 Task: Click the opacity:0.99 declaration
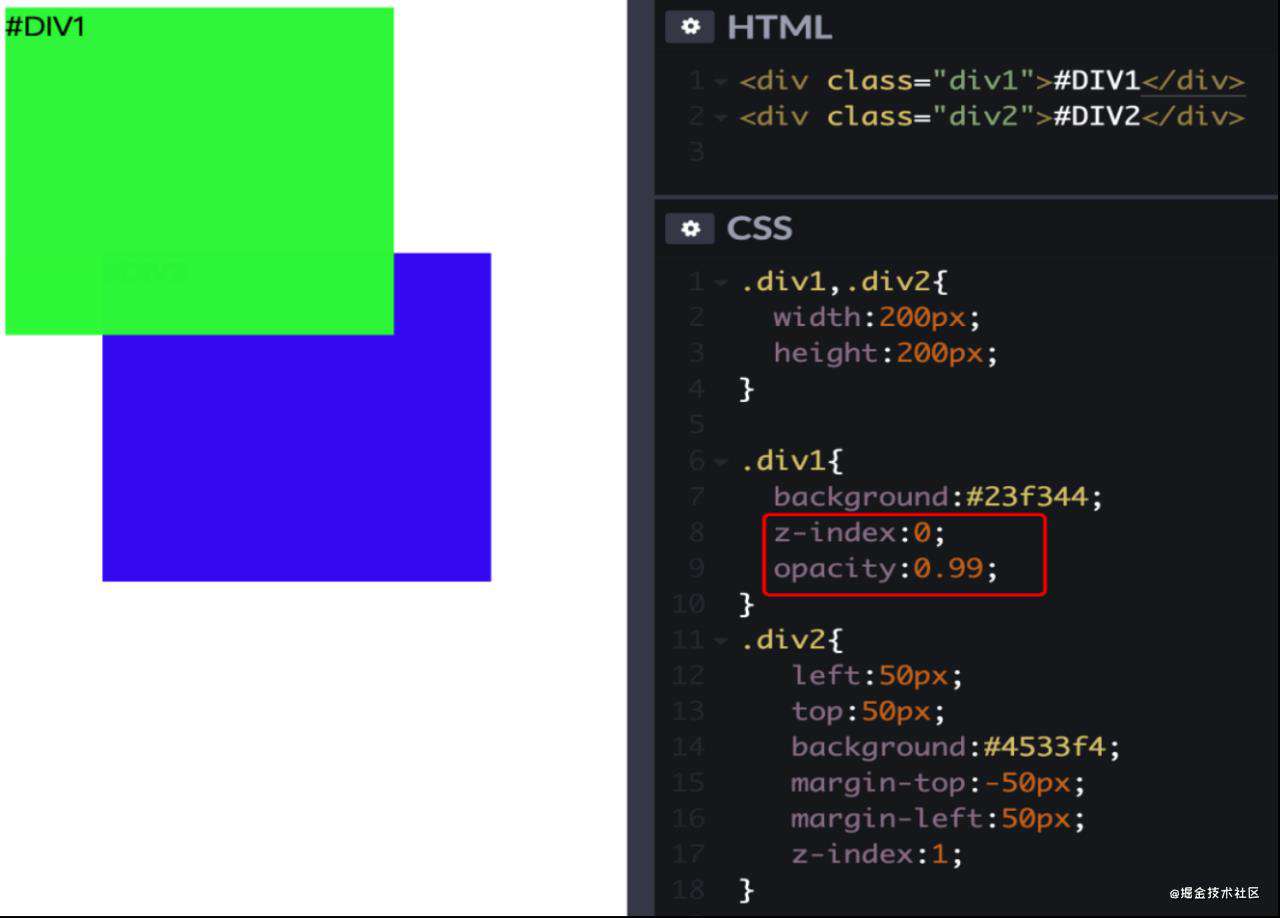point(886,569)
